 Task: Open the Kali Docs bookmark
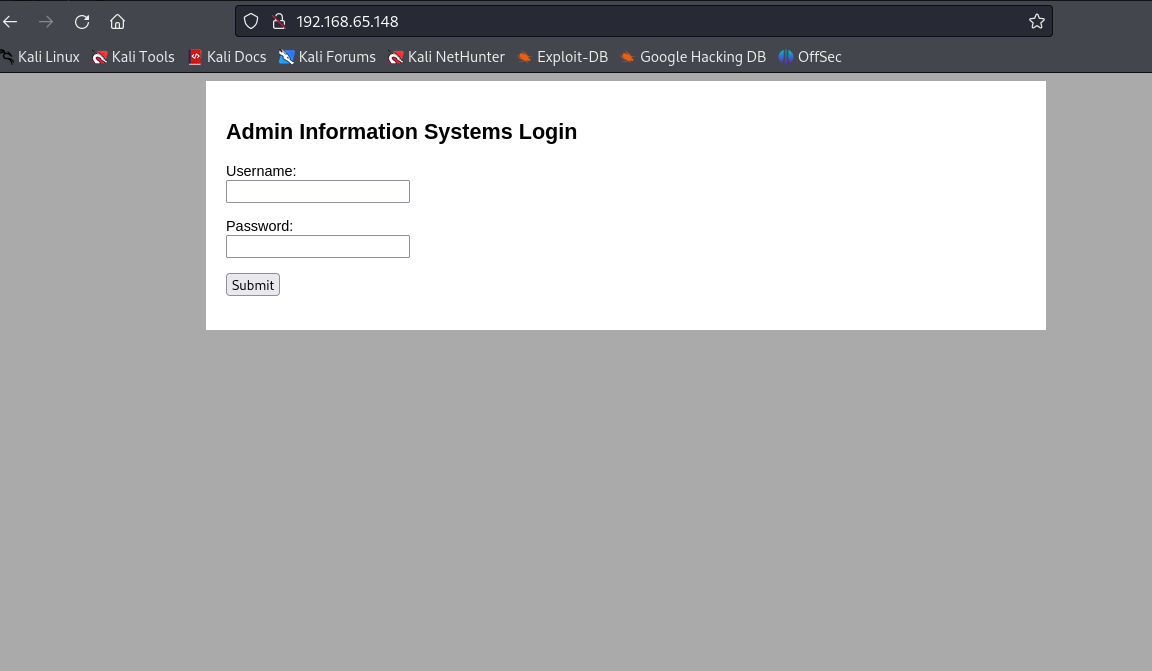tap(227, 57)
